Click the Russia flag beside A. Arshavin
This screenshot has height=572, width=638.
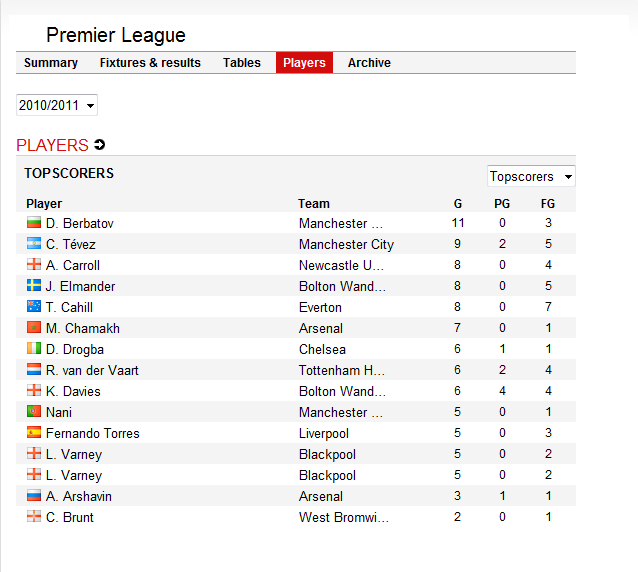click(34, 496)
